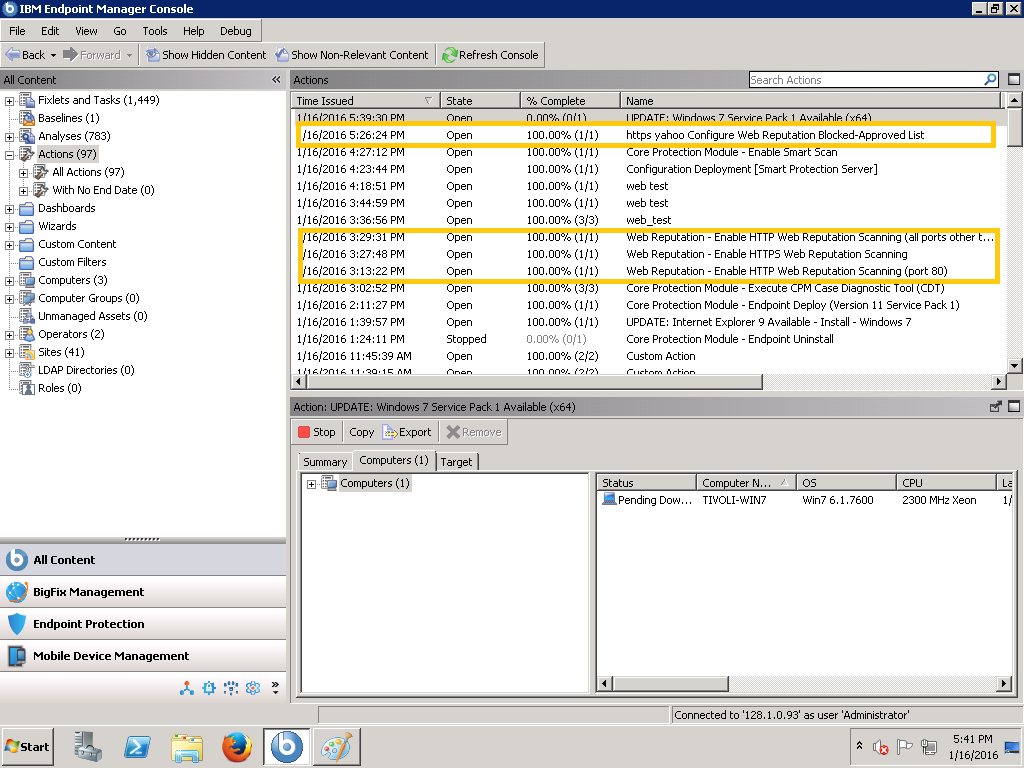This screenshot has height=768, width=1024.
Task: Toggle Show Hidden Content
Action: pos(206,55)
